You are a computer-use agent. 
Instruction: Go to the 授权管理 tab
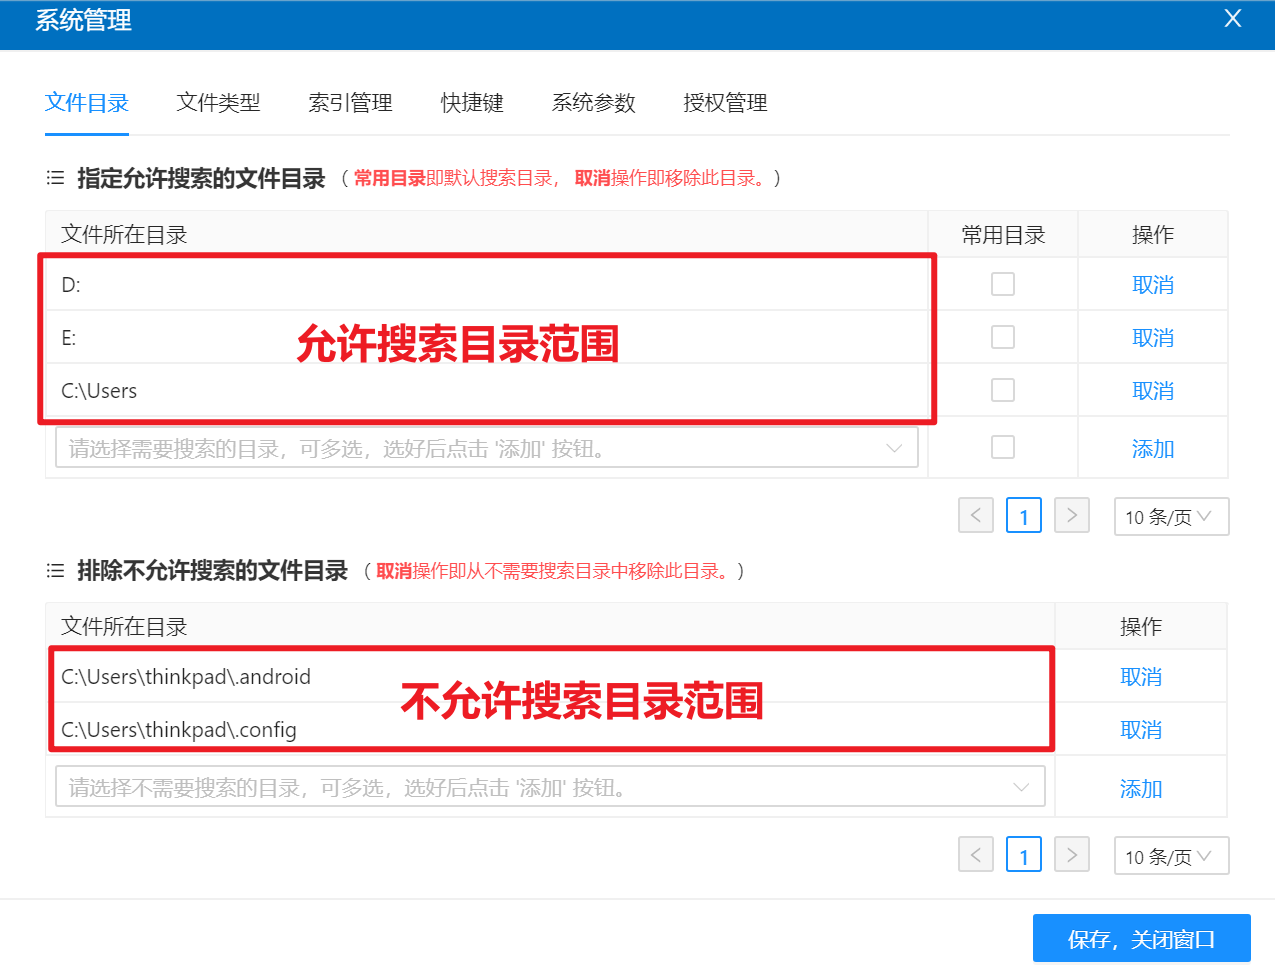725,103
